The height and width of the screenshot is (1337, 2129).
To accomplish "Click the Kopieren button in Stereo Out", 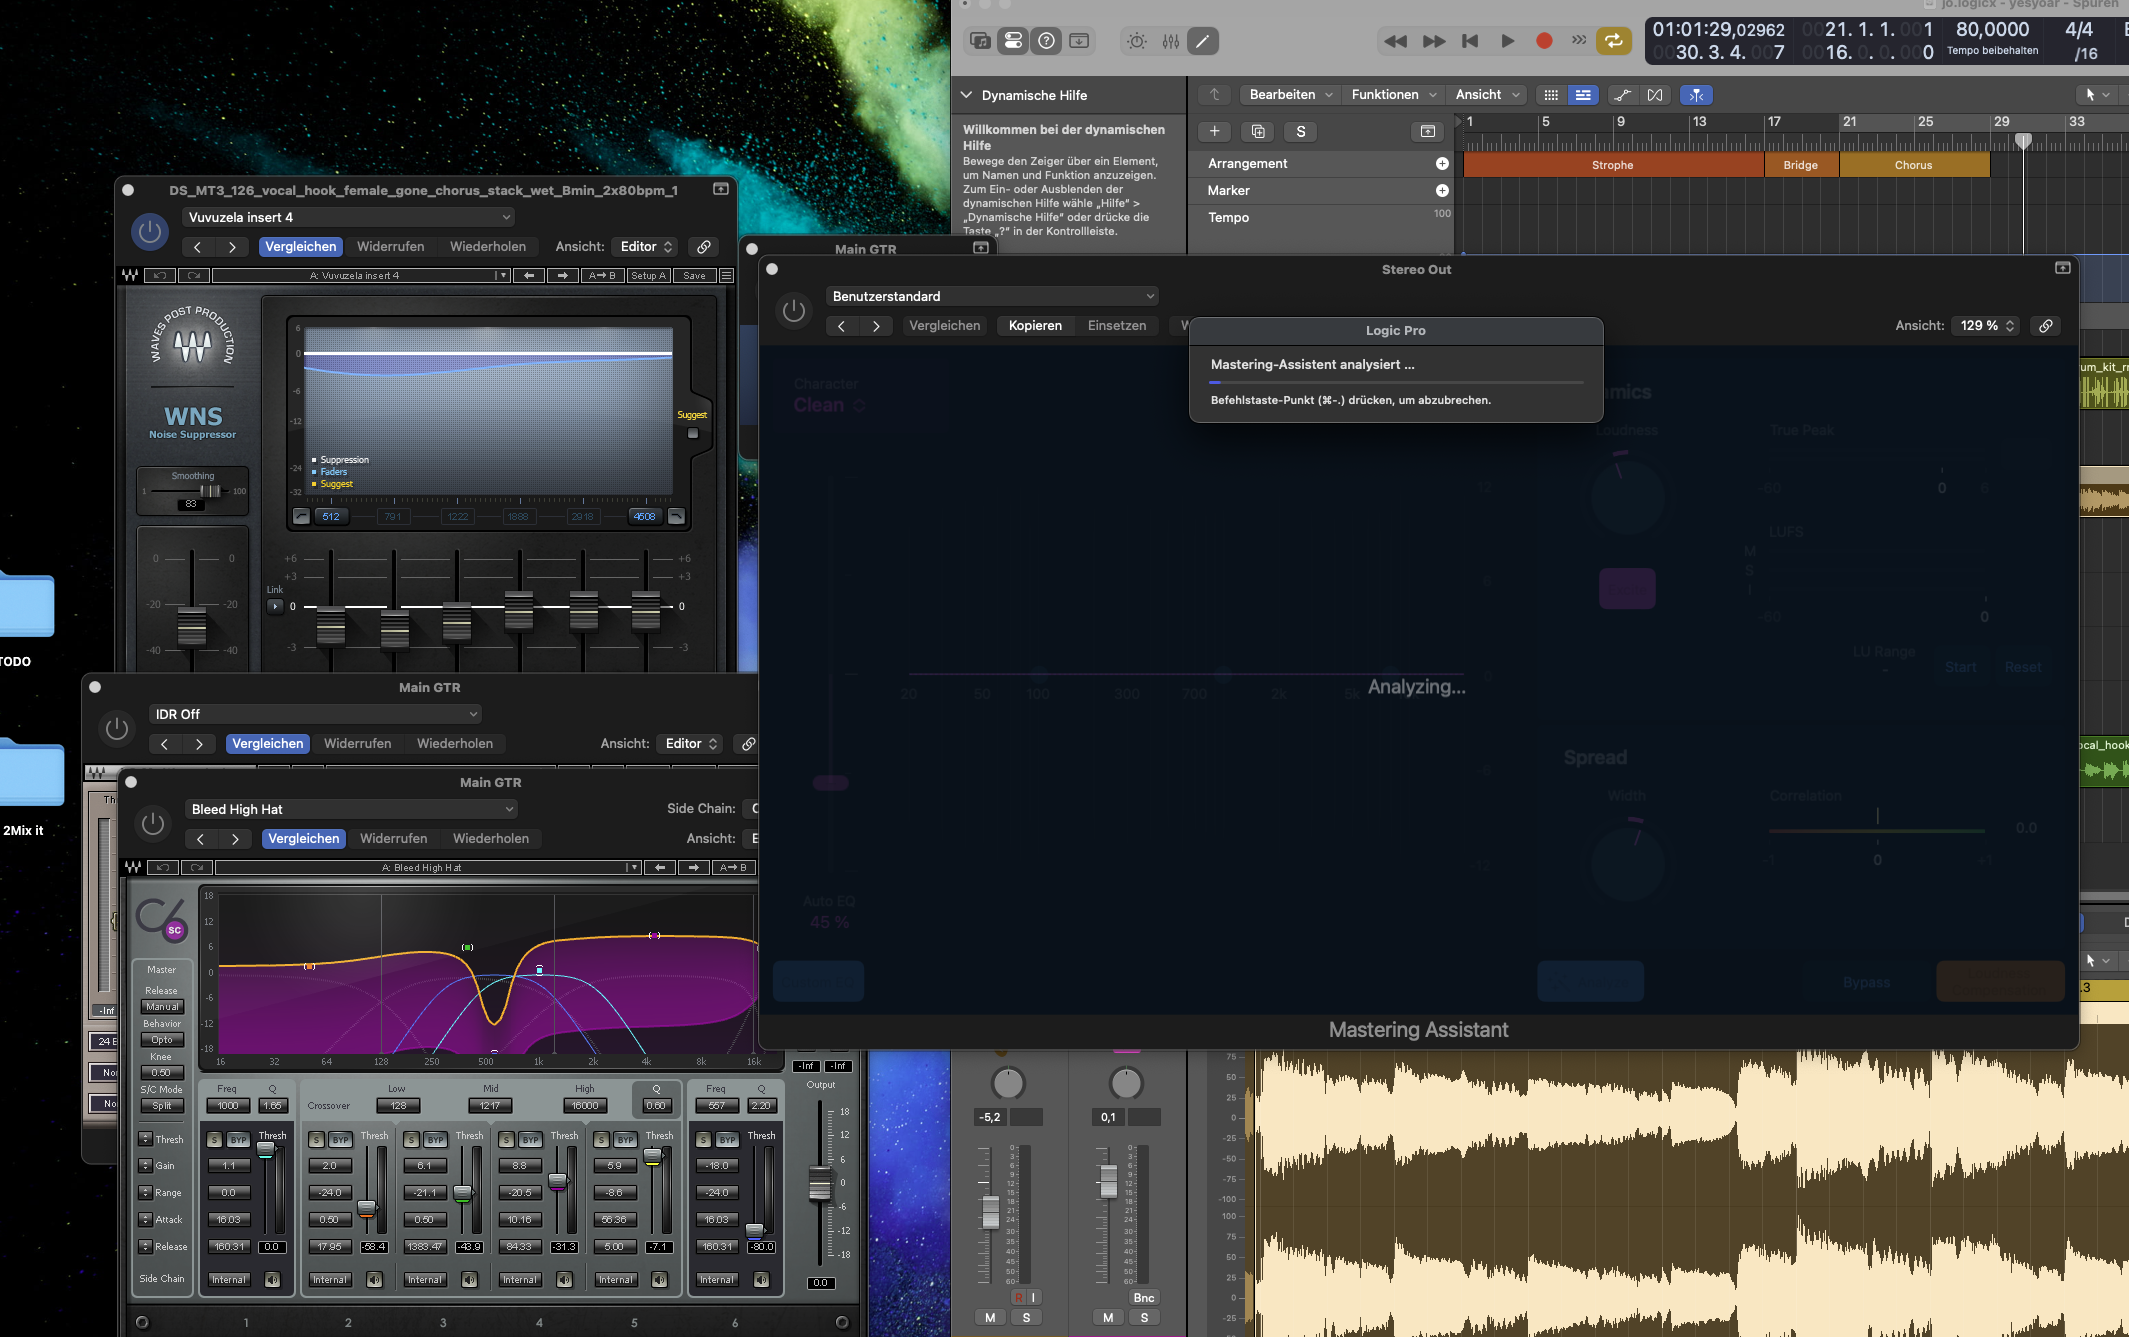I will [1035, 325].
